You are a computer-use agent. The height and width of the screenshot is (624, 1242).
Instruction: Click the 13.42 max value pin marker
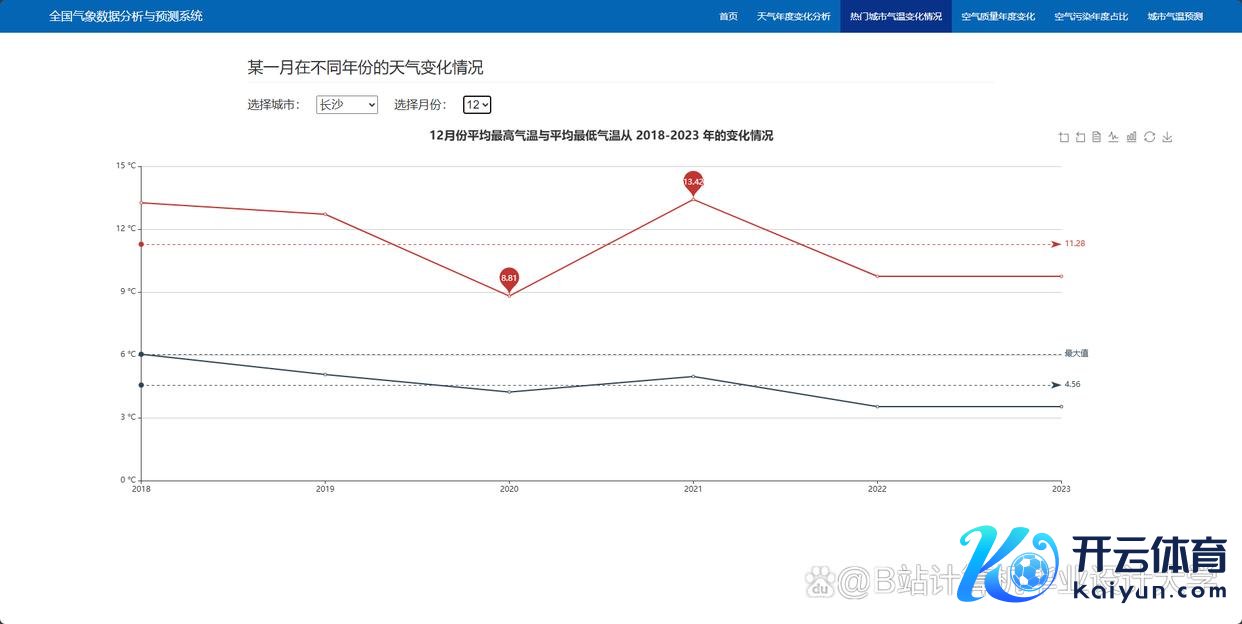click(x=693, y=182)
